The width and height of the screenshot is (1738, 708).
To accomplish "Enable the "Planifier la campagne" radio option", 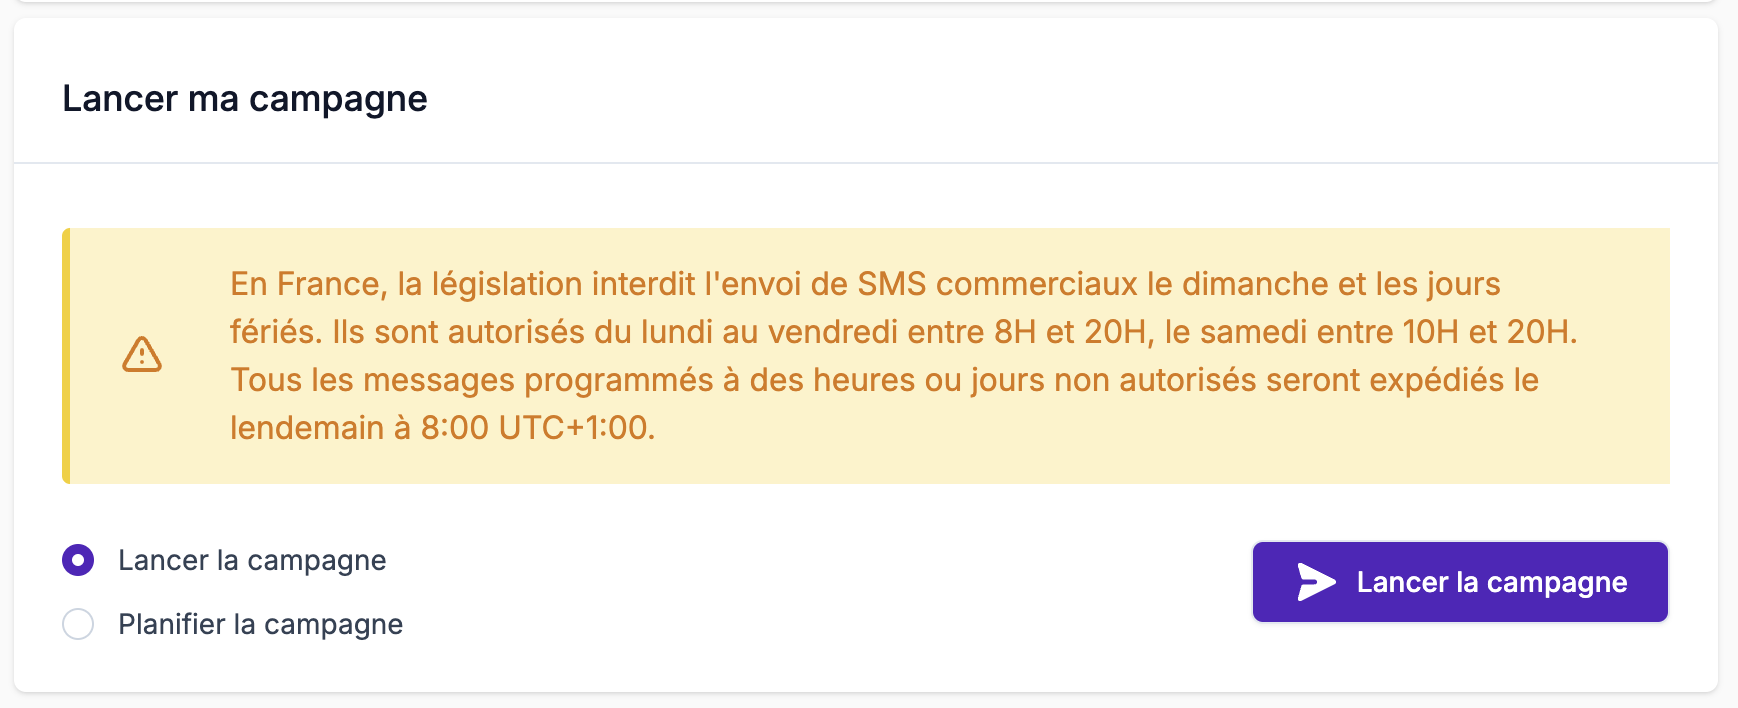I will (x=78, y=624).
